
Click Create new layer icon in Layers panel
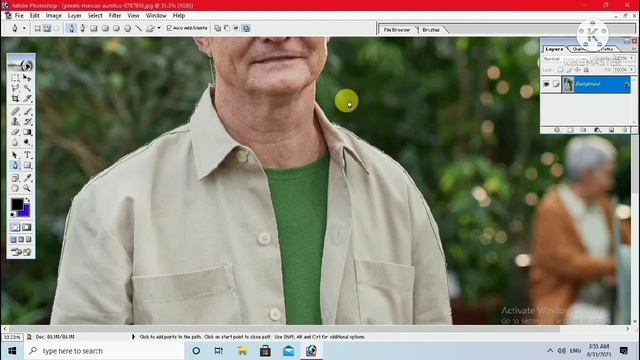[x=611, y=130]
